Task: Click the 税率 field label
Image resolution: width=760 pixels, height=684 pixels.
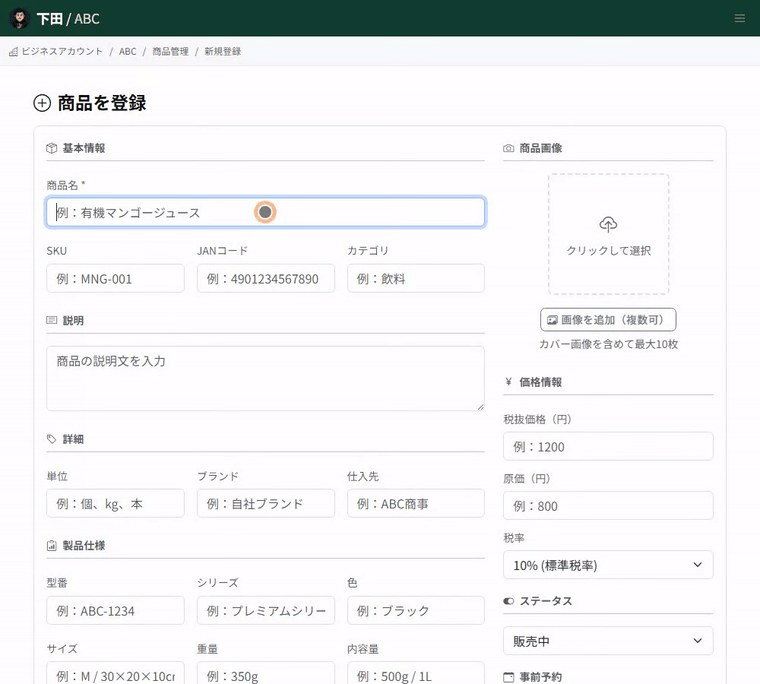Action: pos(514,538)
